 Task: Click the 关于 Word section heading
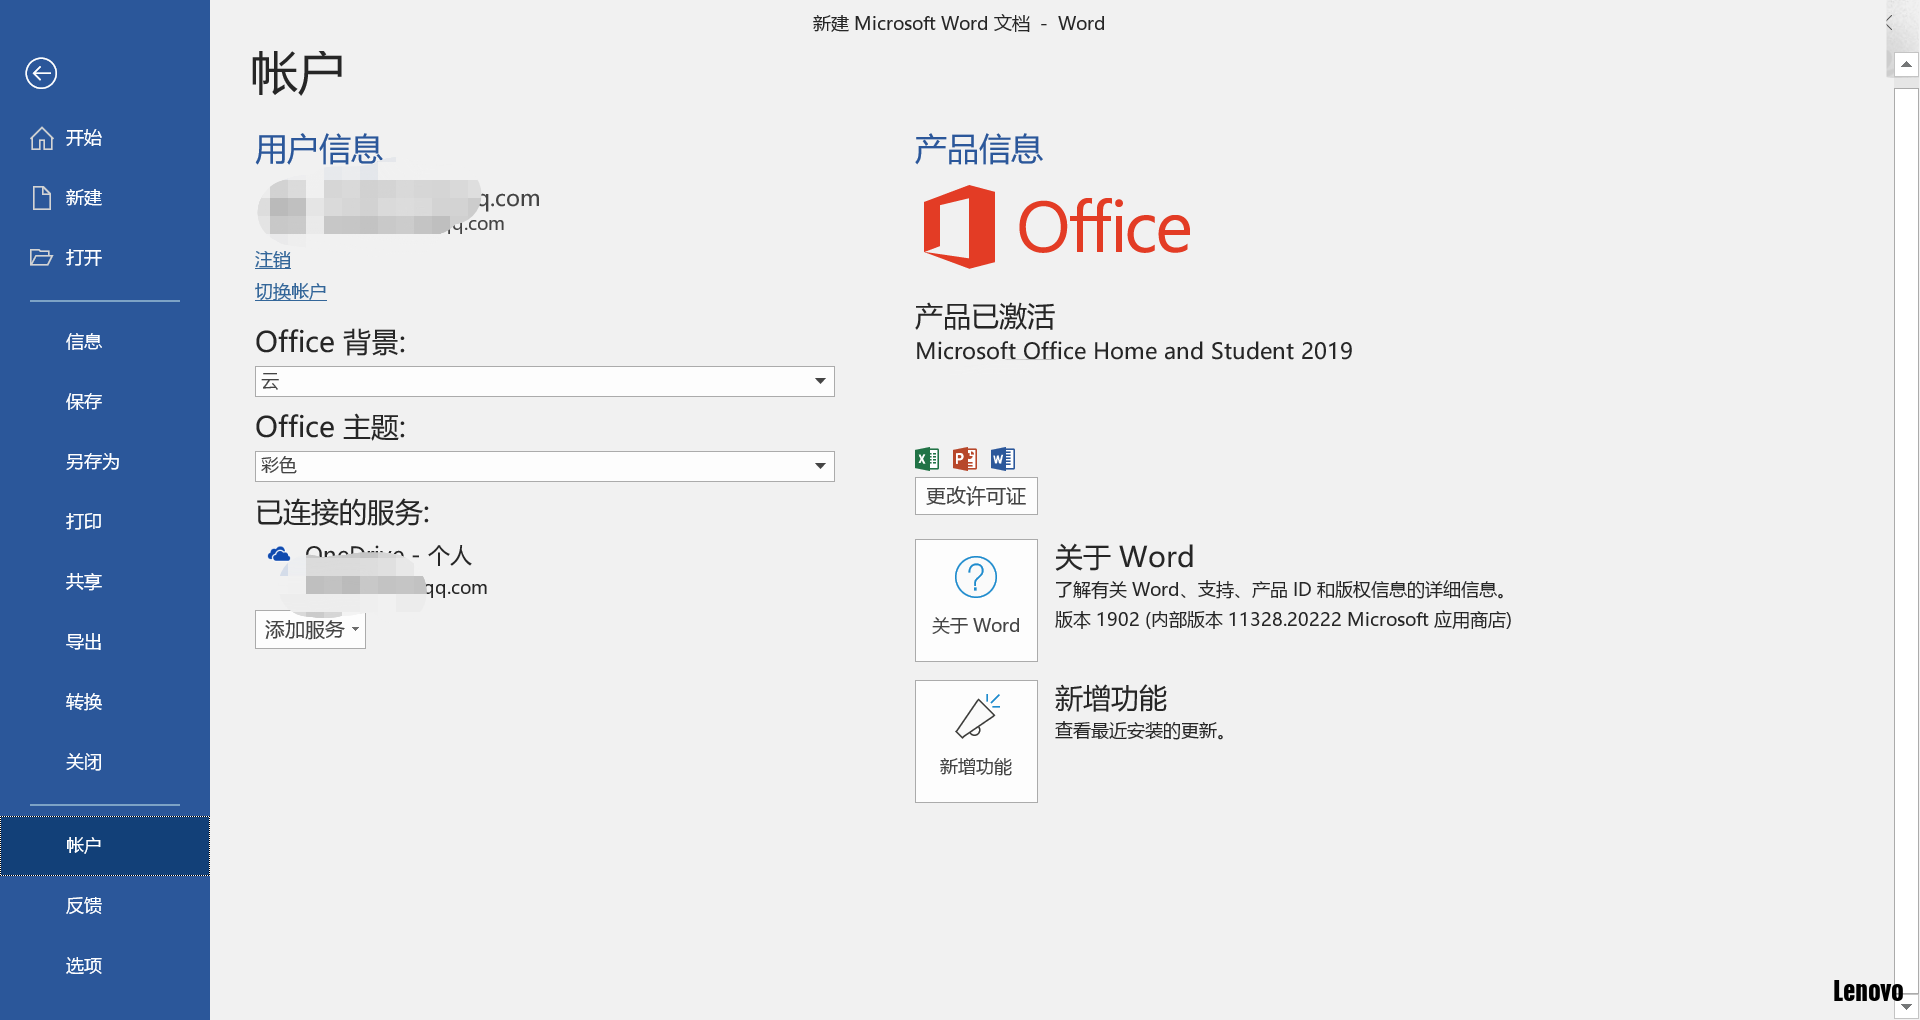pos(1125,557)
